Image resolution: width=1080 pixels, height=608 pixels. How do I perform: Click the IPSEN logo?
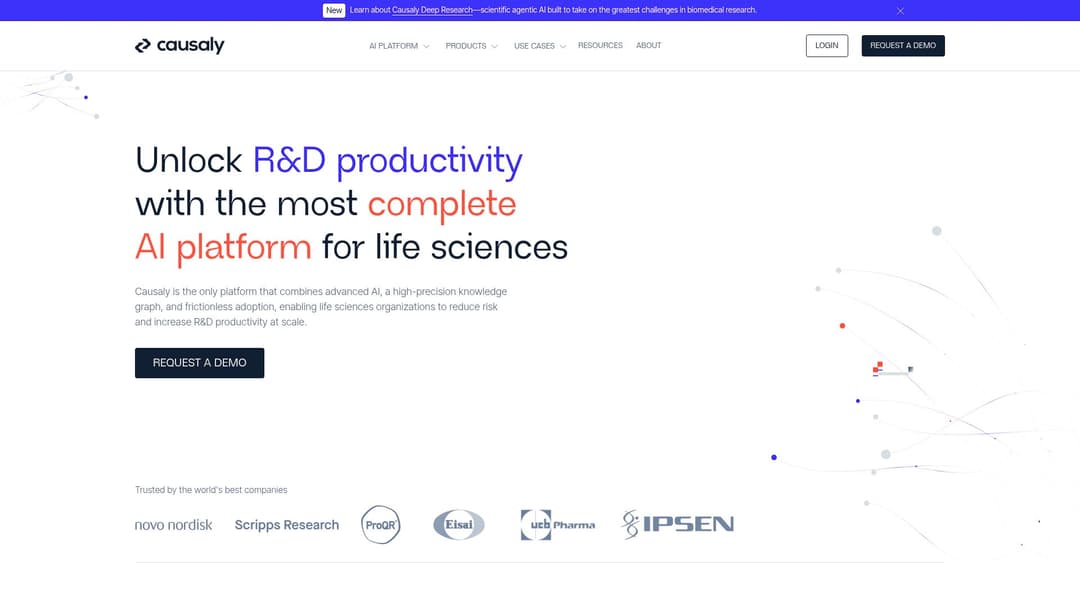[x=677, y=525]
